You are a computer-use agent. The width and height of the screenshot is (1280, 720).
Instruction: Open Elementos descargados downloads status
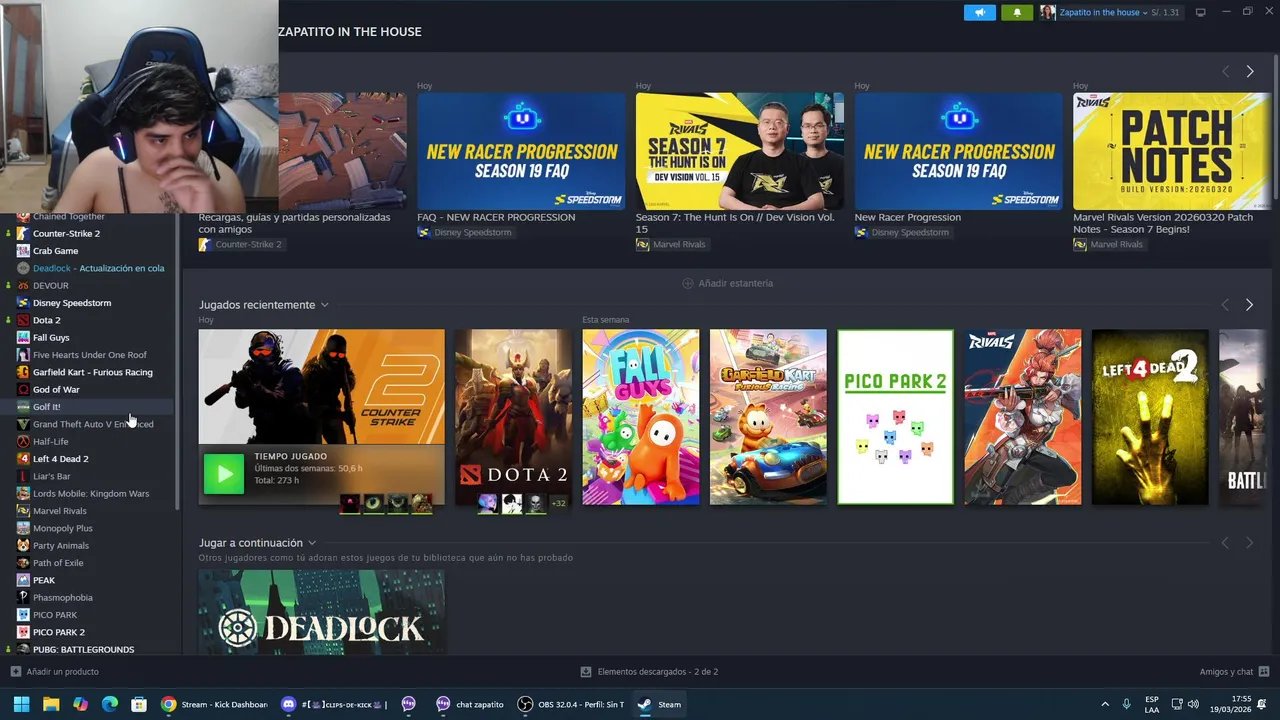650,672
